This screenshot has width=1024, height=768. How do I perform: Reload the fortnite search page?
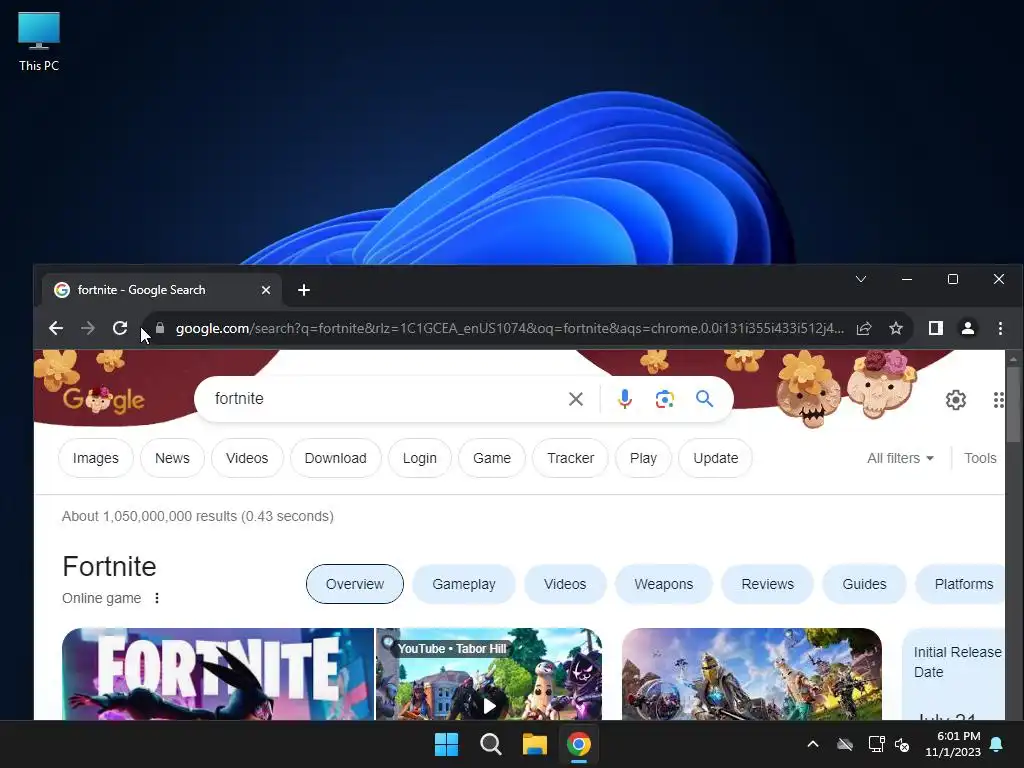120,328
